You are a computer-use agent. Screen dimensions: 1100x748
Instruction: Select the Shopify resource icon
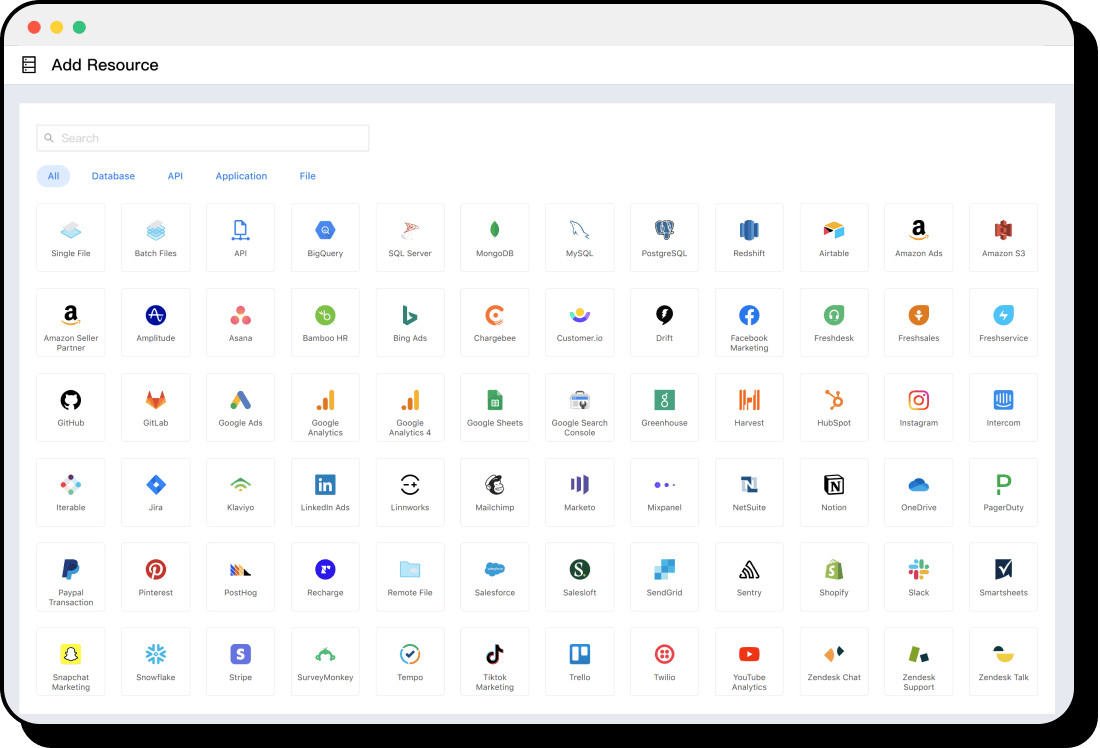(x=834, y=570)
